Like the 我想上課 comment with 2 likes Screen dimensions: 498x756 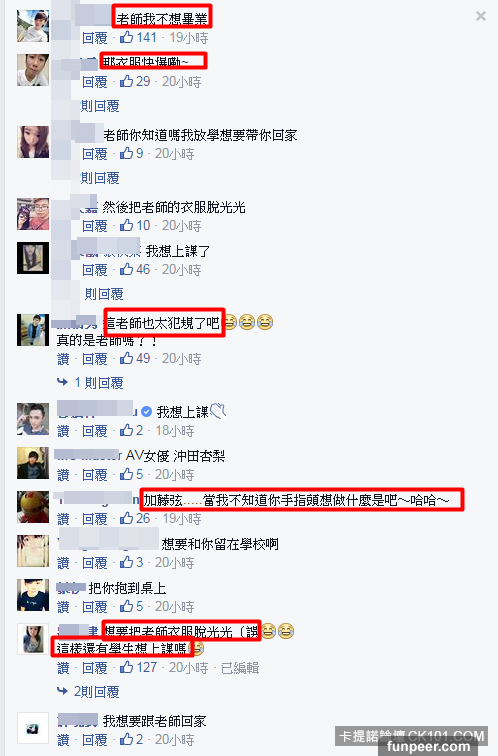click(x=63, y=431)
